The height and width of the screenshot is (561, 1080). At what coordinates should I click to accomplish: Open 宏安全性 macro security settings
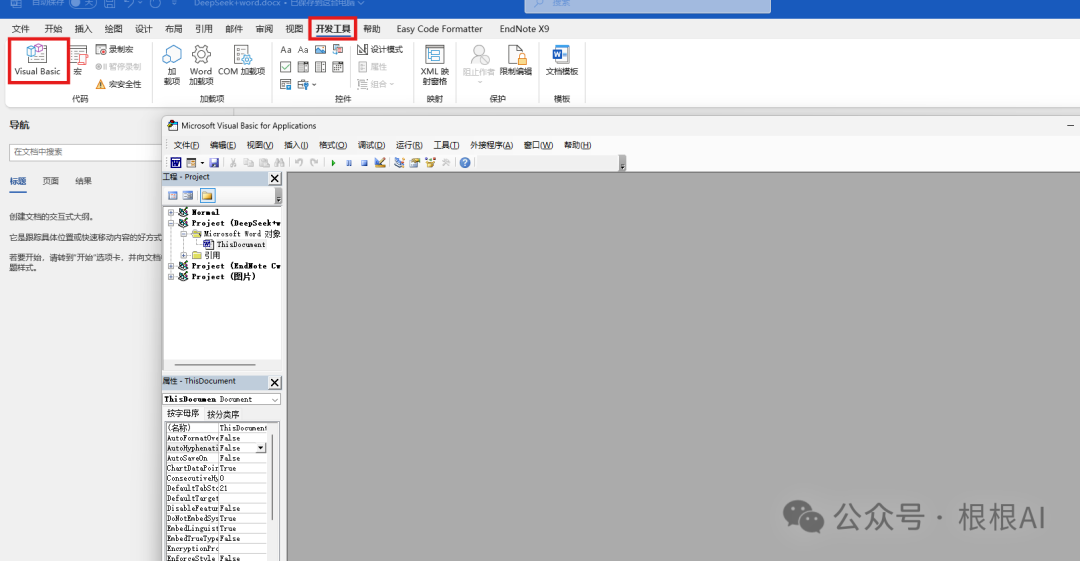click(118, 84)
